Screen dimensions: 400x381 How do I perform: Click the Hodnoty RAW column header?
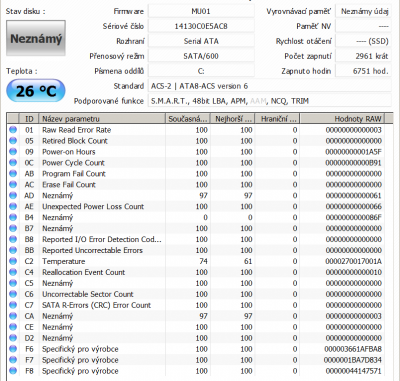point(342,119)
